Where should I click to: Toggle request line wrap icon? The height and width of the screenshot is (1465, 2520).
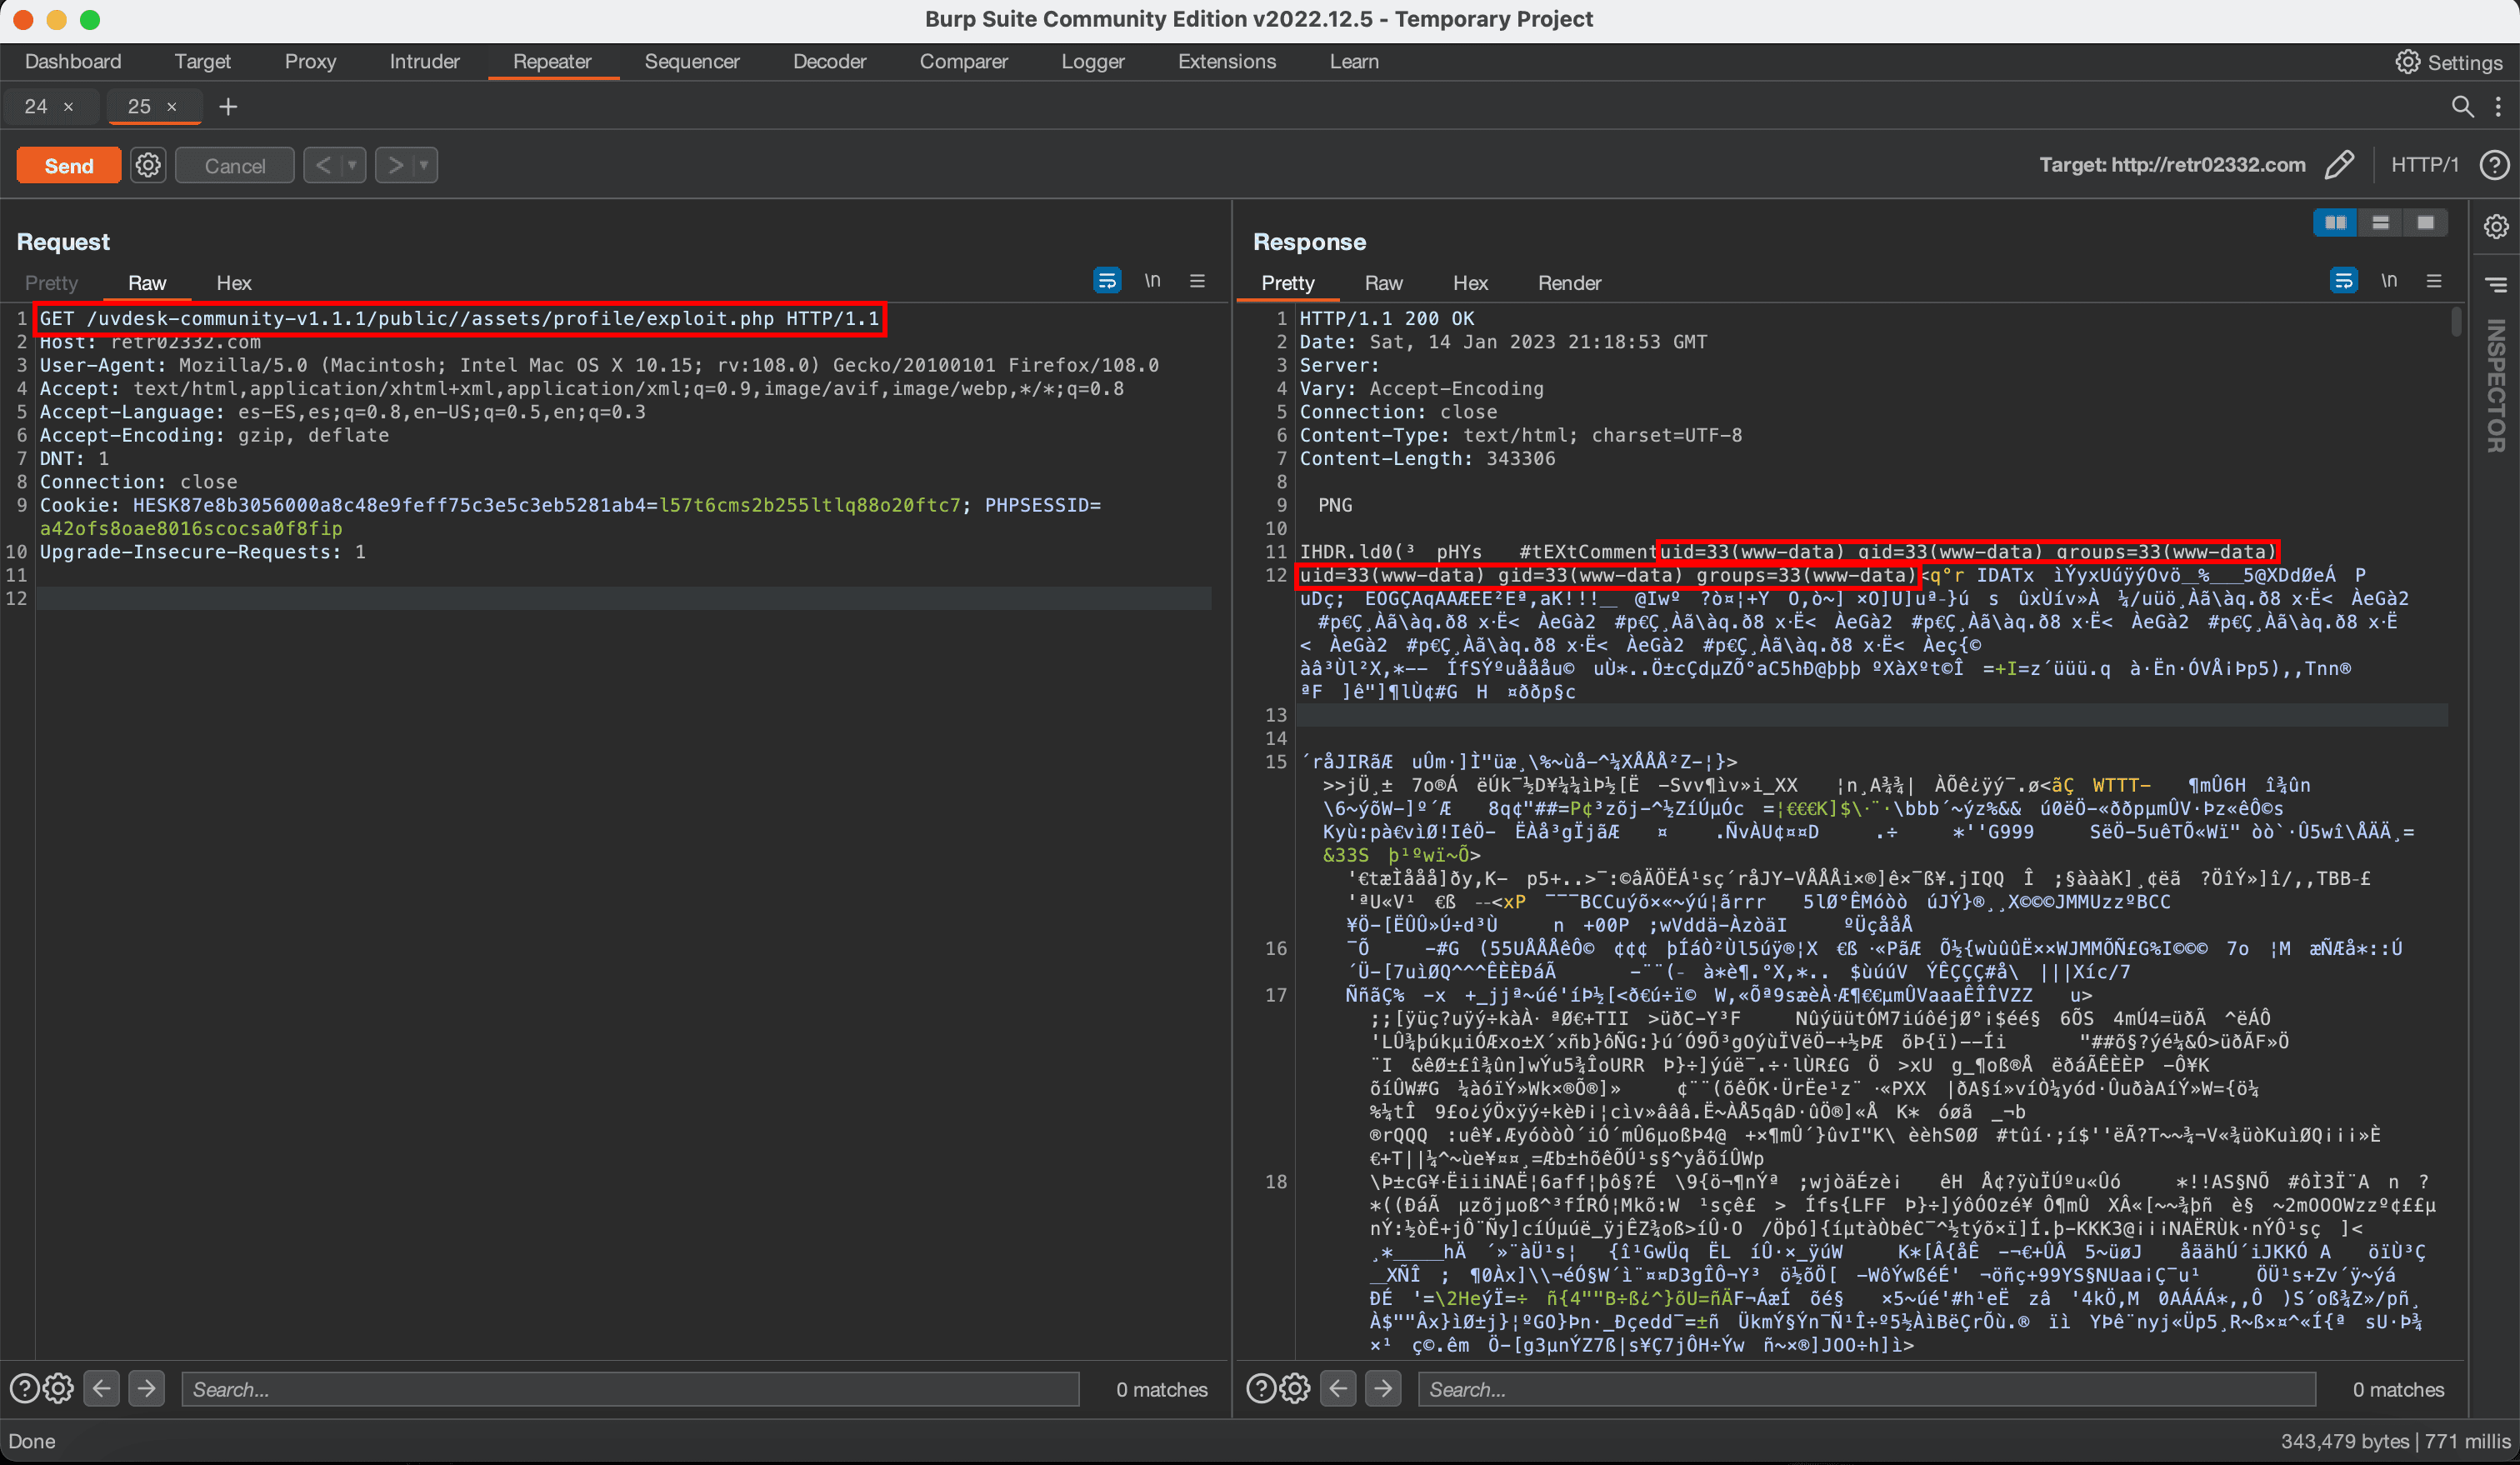coord(1107,281)
